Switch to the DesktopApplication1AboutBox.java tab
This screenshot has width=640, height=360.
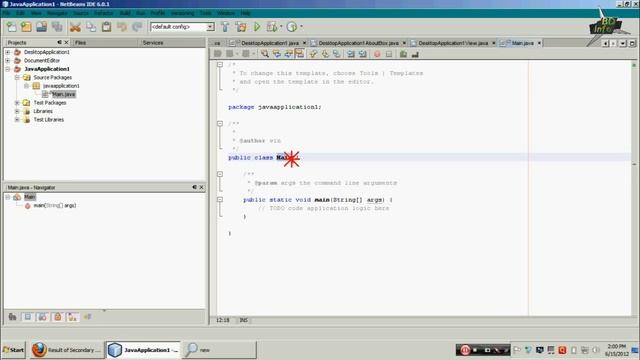pyautogui.click(x=358, y=43)
